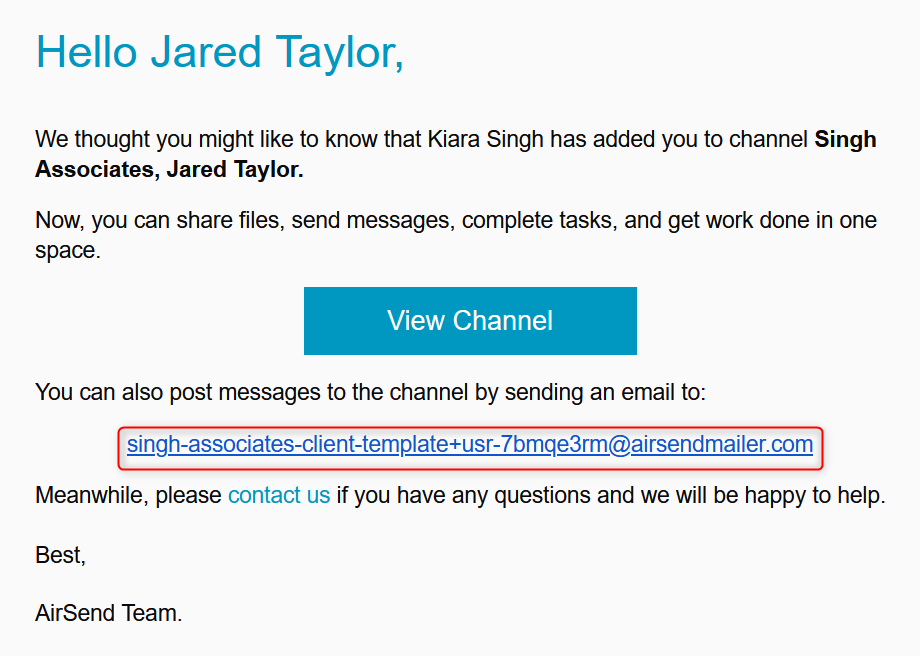Open the View Channel button
The width and height of the screenshot is (920, 656).
click(470, 321)
